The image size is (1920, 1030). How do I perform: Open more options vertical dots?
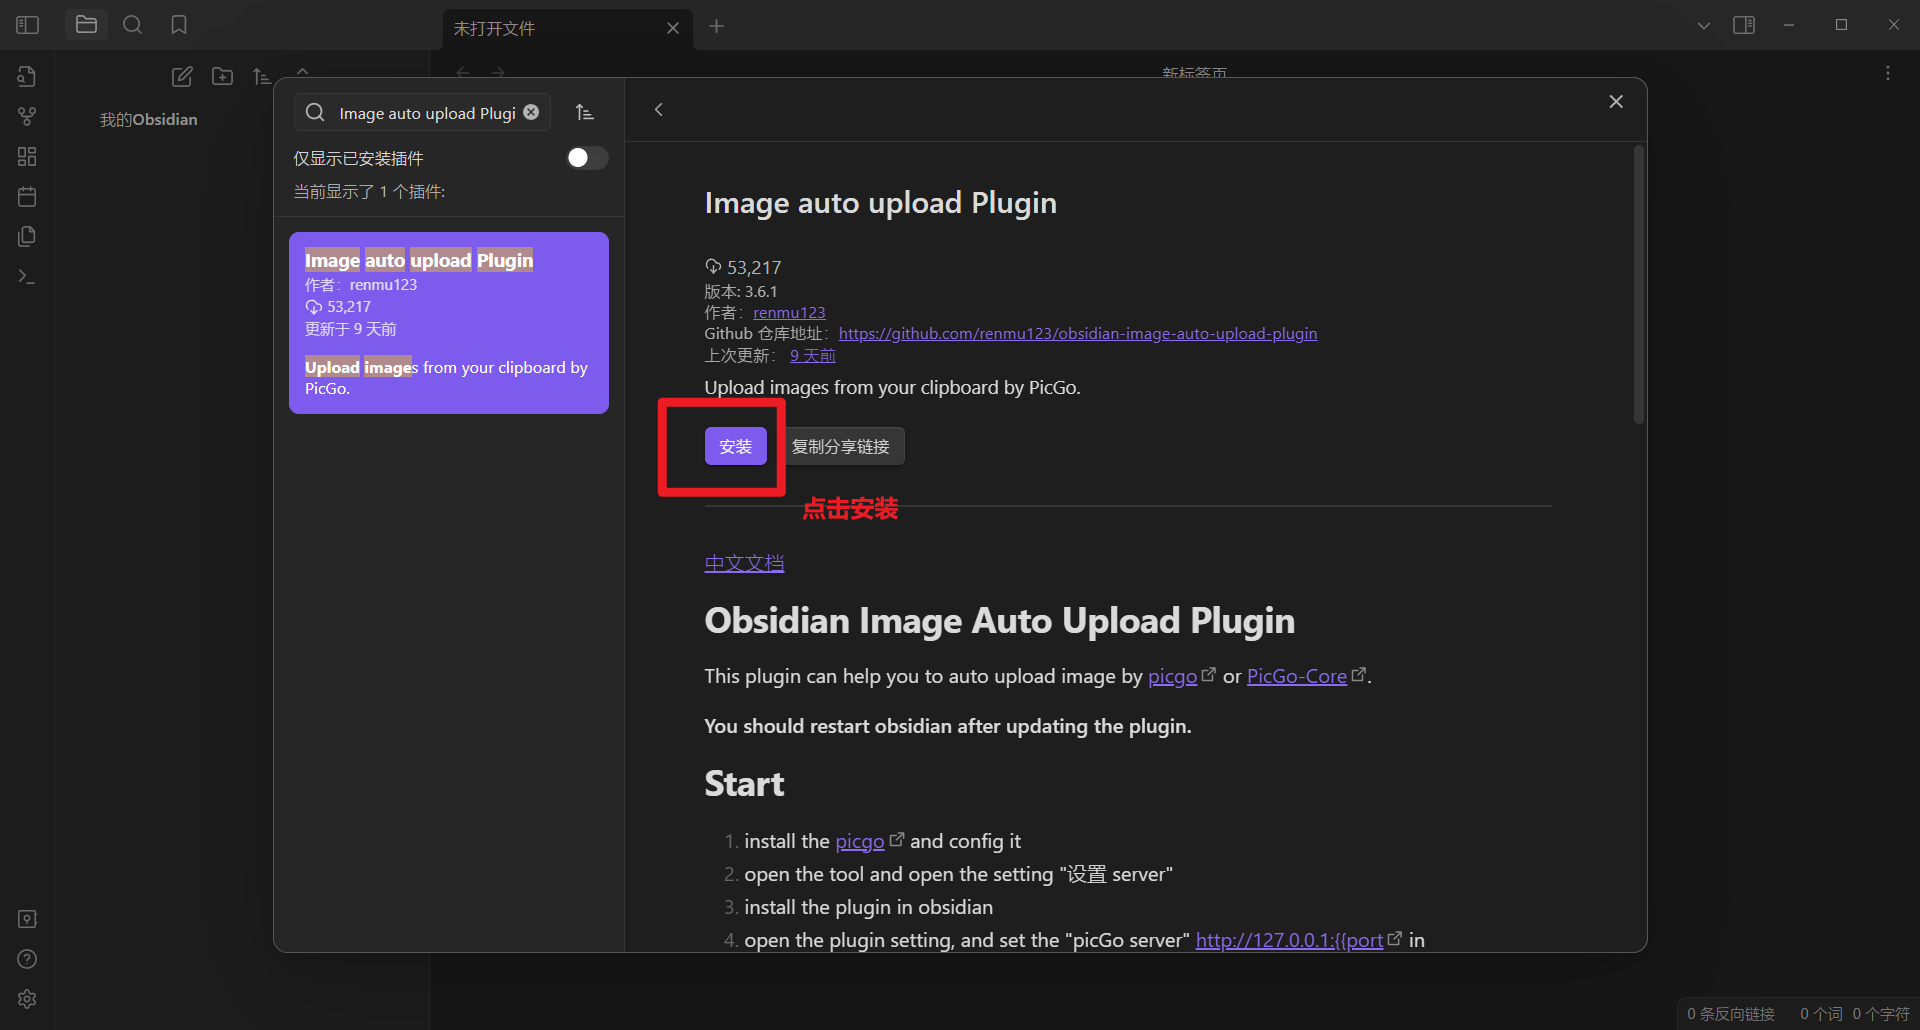tap(1888, 73)
